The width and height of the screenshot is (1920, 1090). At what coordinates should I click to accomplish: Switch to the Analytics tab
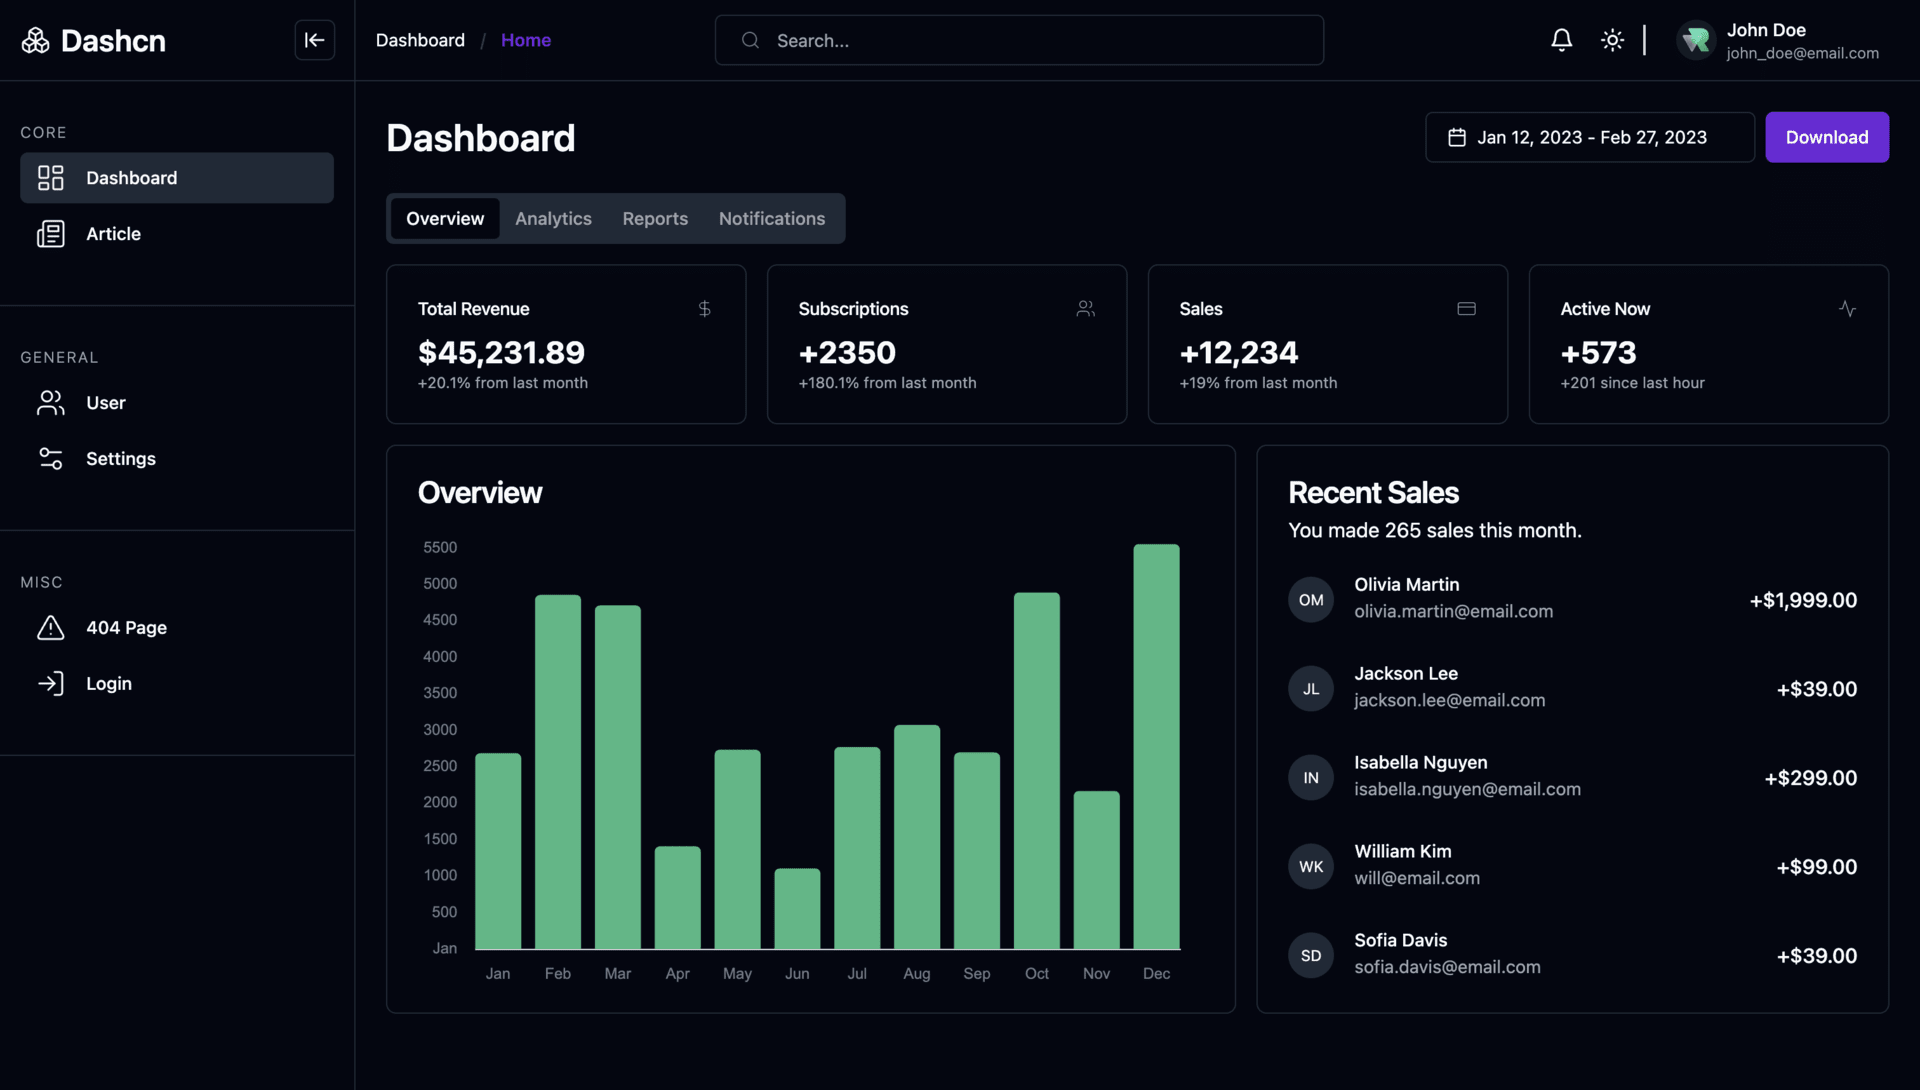553,218
